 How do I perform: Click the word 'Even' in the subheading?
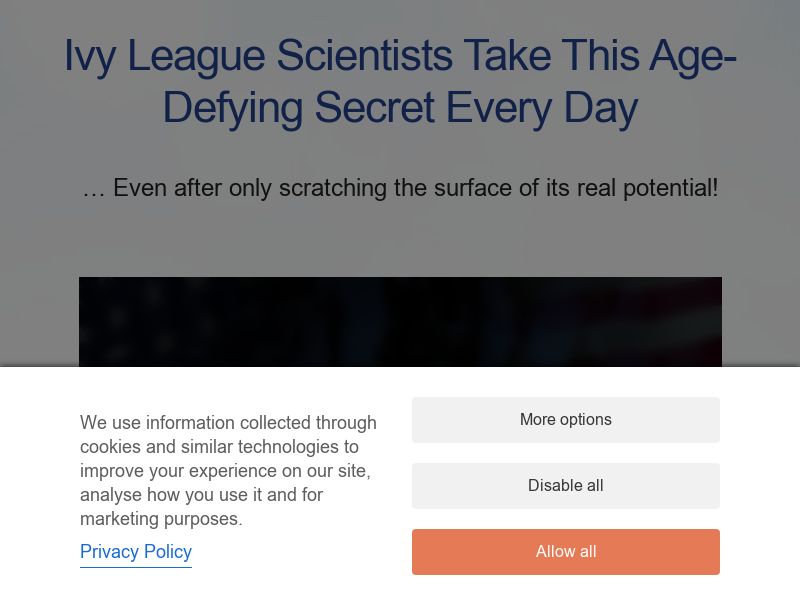pos(139,188)
